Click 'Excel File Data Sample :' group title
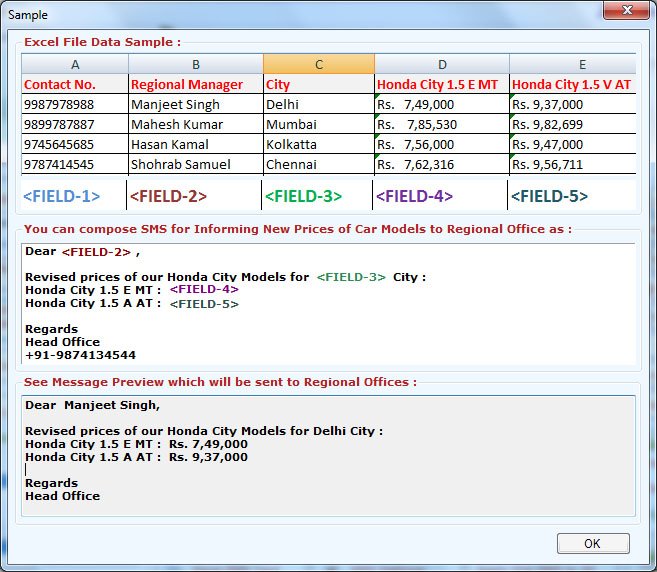Viewport: 657px width, 572px height. 103,42
